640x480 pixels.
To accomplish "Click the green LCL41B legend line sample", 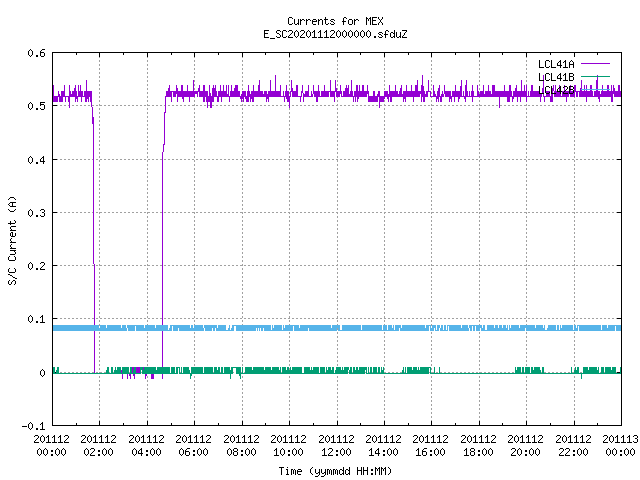I will click(595, 76).
